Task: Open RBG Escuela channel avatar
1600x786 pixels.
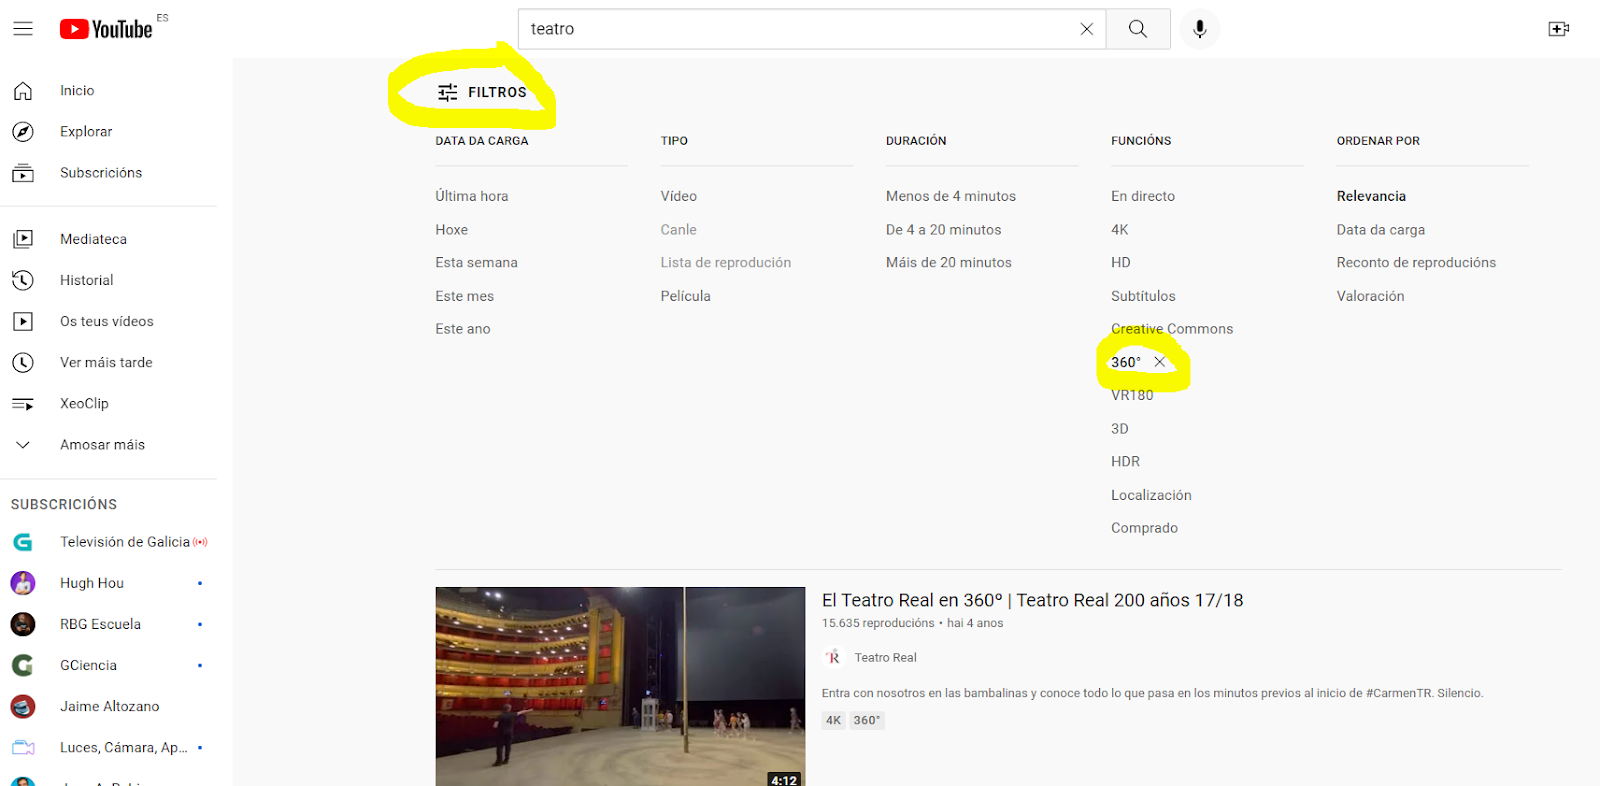Action: [23, 624]
